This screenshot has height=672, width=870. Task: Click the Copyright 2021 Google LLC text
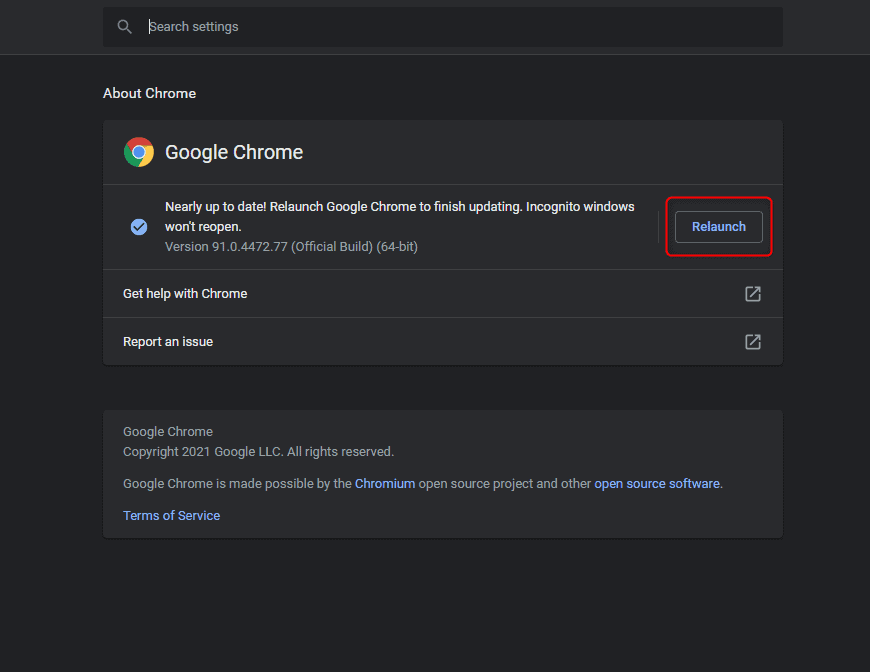[259, 452]
